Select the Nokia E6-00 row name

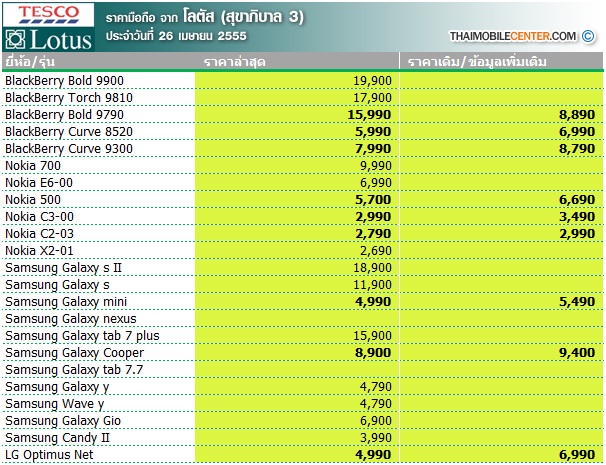[x=39, y=183]
